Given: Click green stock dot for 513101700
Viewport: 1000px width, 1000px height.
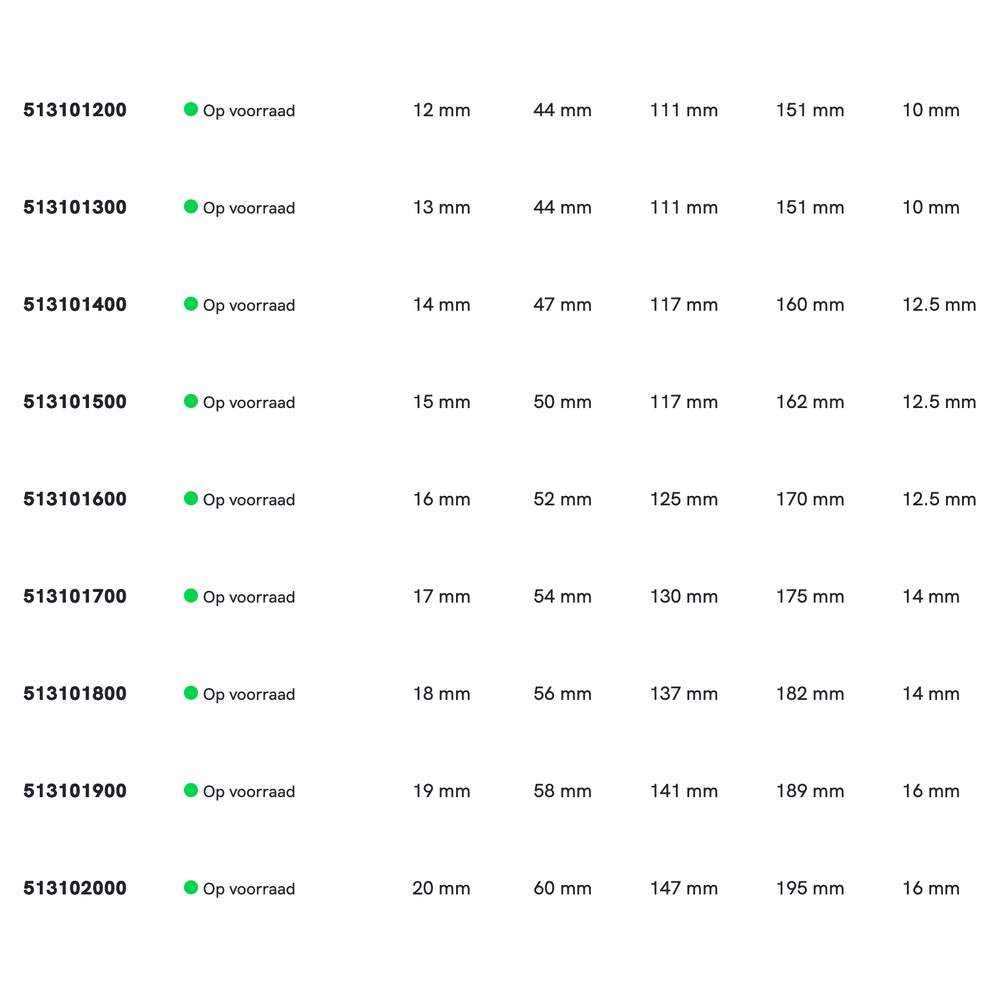Looking at the screenshot, I should [191, 595].
